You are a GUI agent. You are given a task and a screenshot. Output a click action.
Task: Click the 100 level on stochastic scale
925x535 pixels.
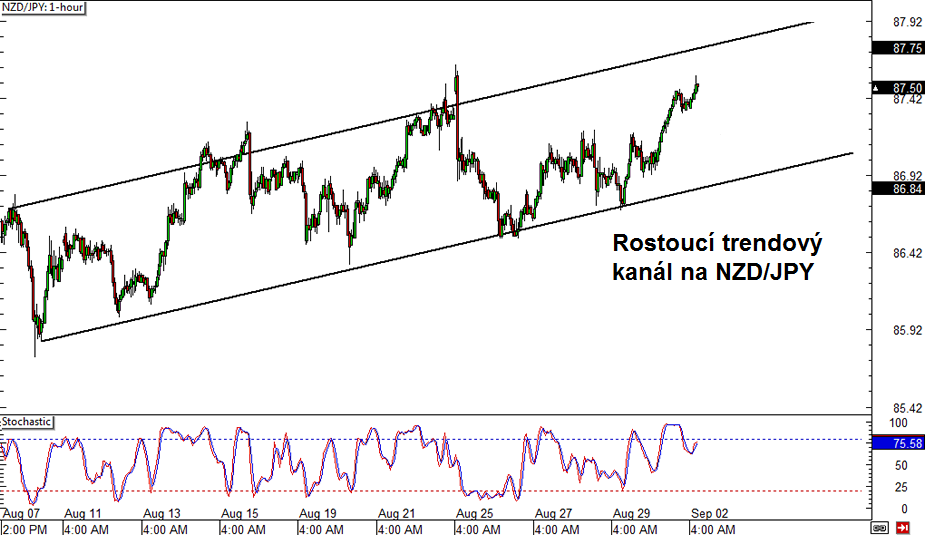[898, 423]
